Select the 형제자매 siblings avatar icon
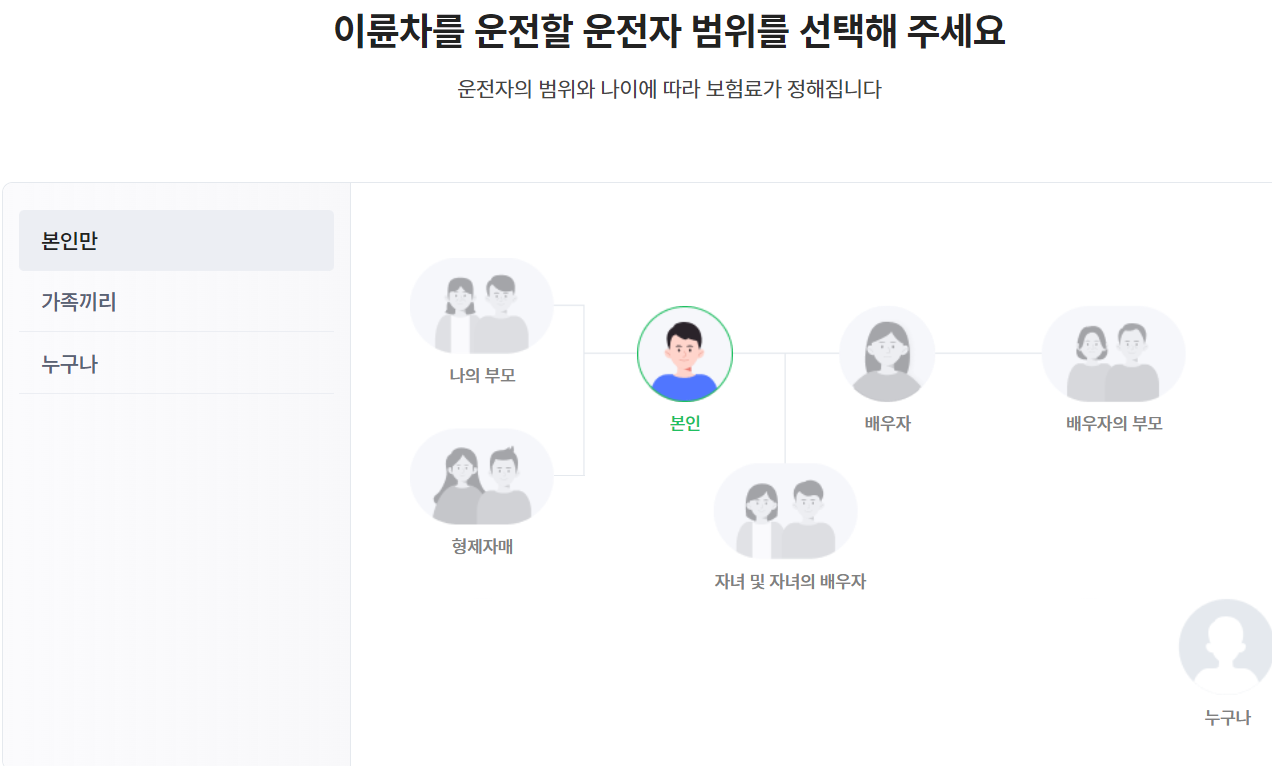 [482, 477]
